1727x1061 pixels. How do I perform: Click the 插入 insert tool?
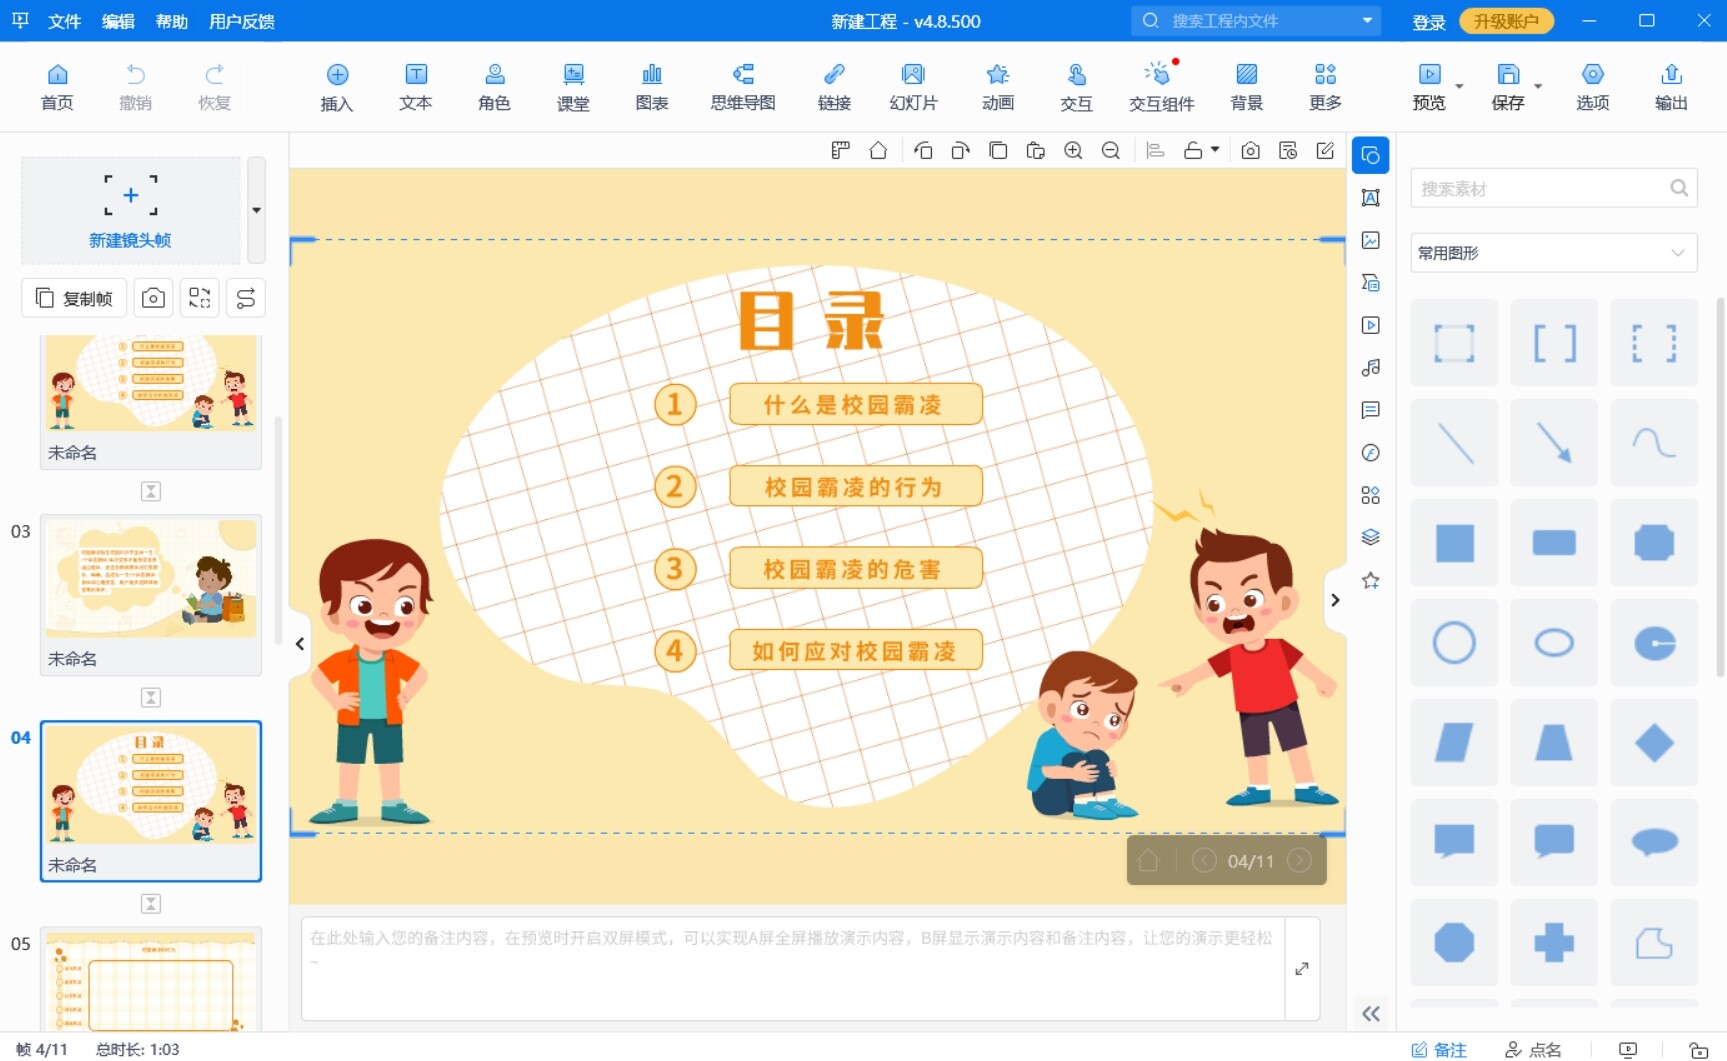(337, 86)
